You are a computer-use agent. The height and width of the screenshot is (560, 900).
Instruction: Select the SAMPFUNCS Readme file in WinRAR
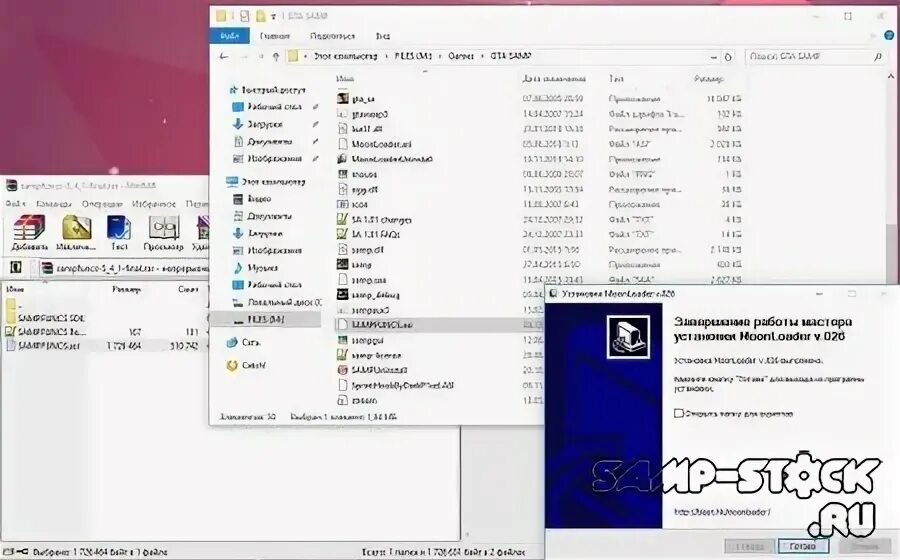(x=46, y=332)
